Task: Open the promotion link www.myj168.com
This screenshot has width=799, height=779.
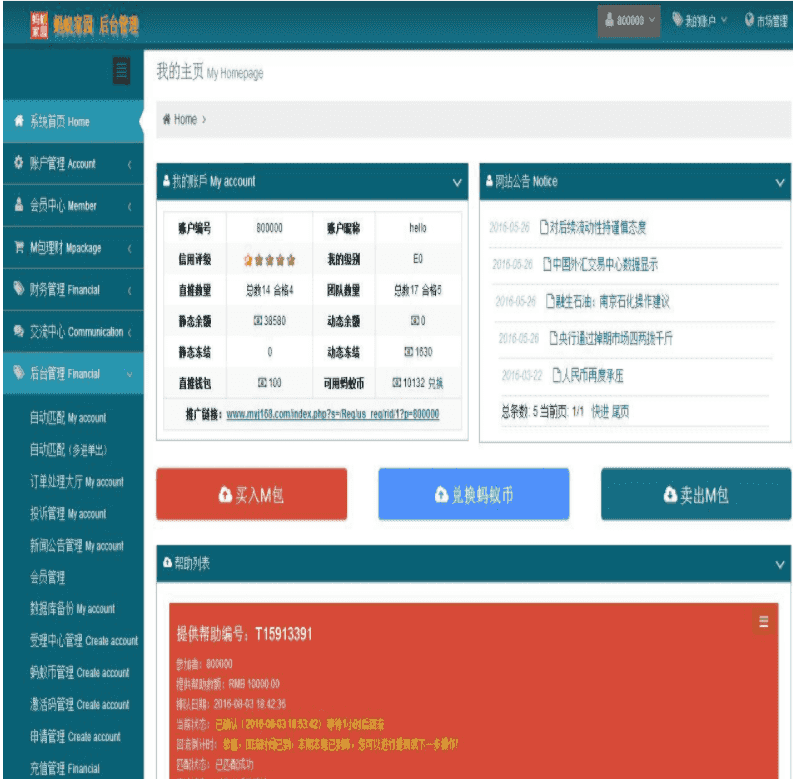Action: [333, 414]
